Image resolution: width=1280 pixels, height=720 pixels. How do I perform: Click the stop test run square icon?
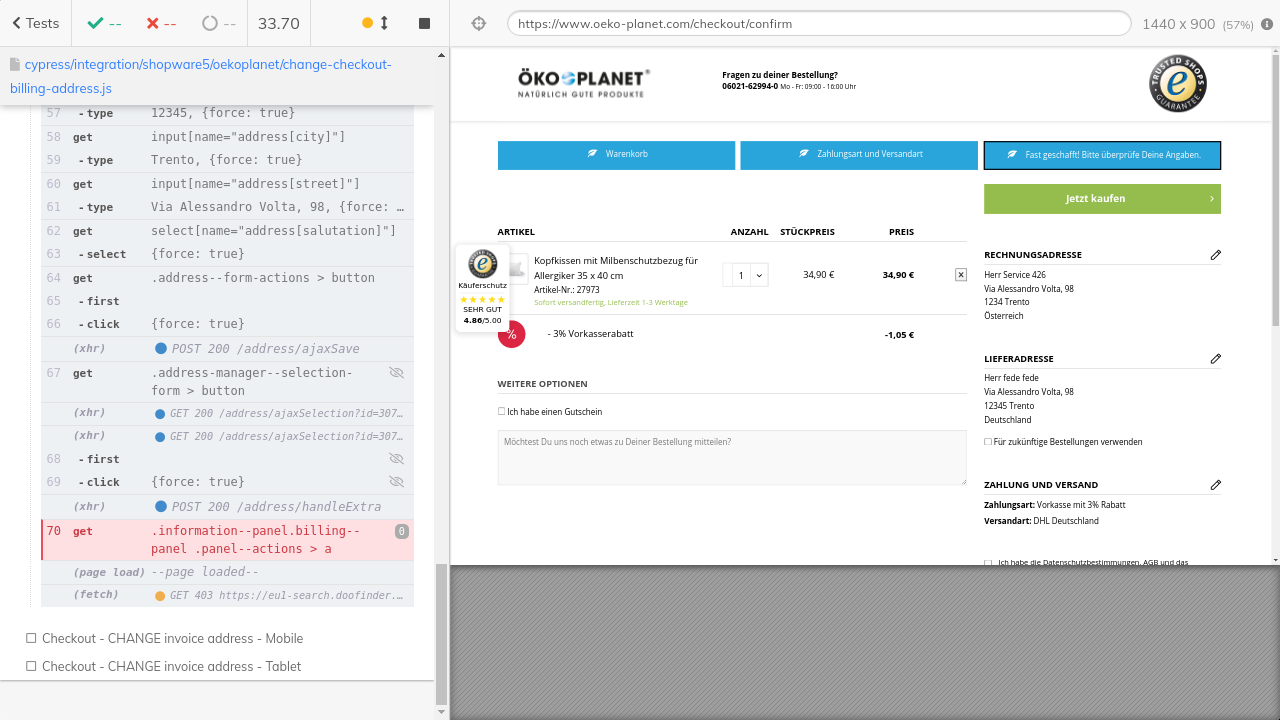(x=424, y=23)
